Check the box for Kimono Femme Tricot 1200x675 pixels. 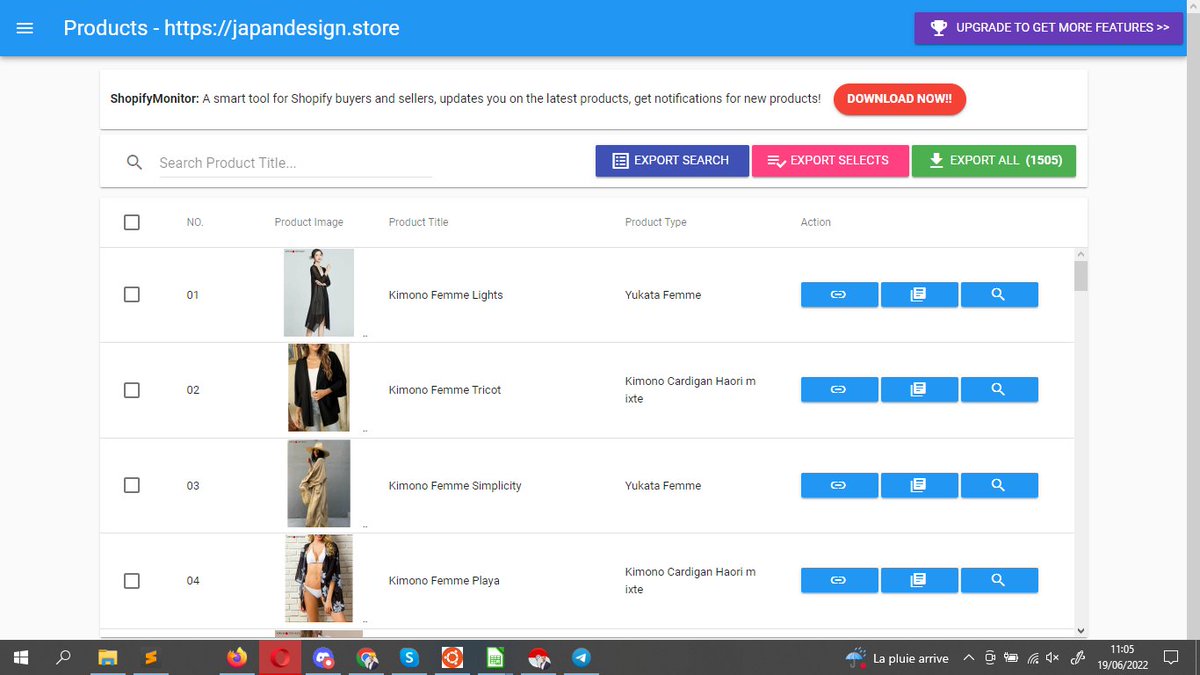pos(132,390)
